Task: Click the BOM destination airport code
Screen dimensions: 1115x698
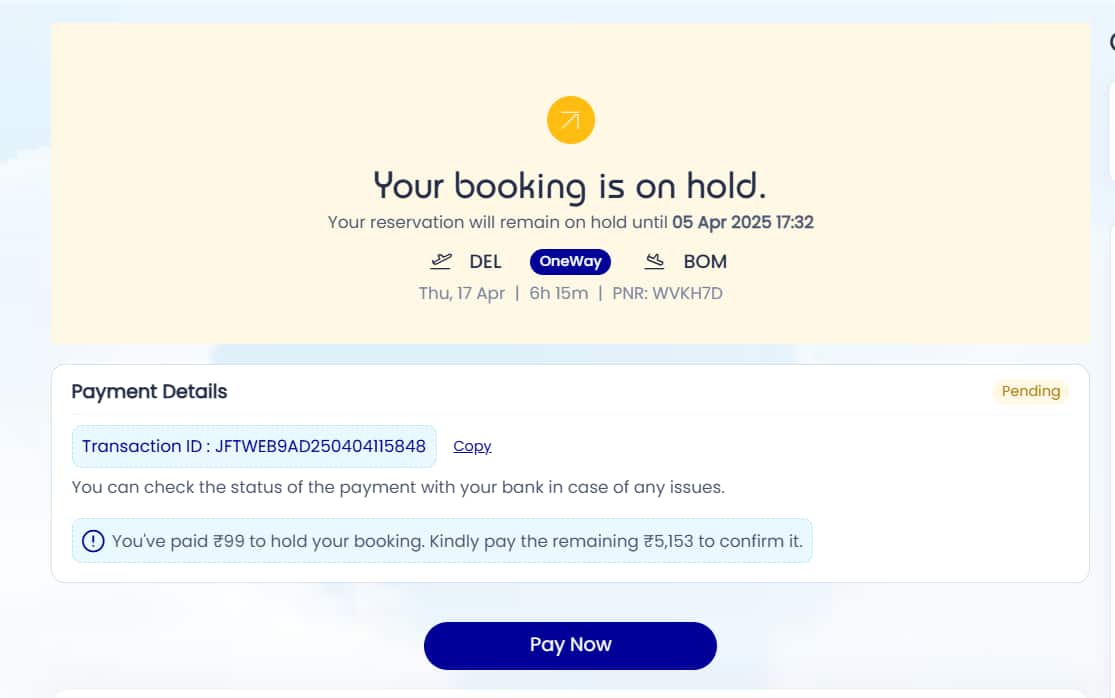Action: [x=705, y=262]
